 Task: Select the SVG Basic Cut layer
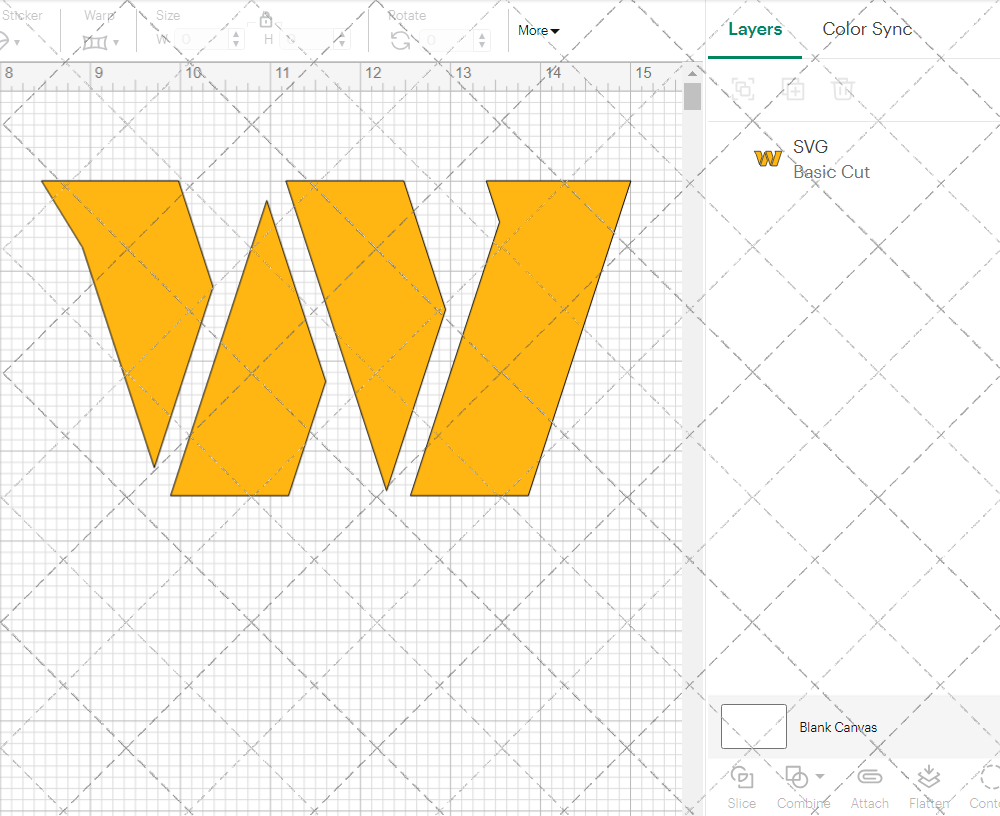[x=830, y=160]
